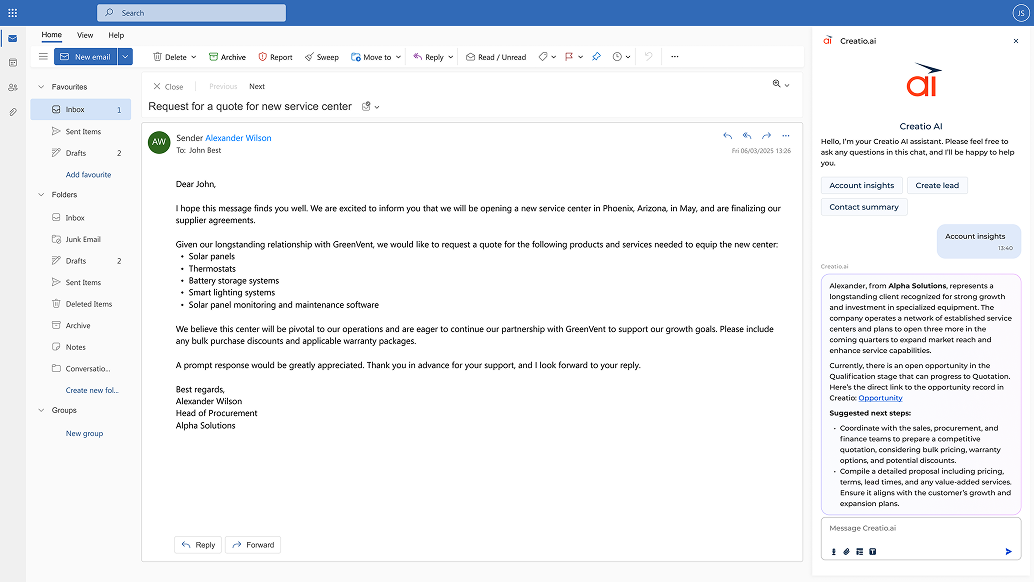Click the send arrow in Creatio chat
This screenshot has width=1034, height=582.
(x=1008, y=551)
